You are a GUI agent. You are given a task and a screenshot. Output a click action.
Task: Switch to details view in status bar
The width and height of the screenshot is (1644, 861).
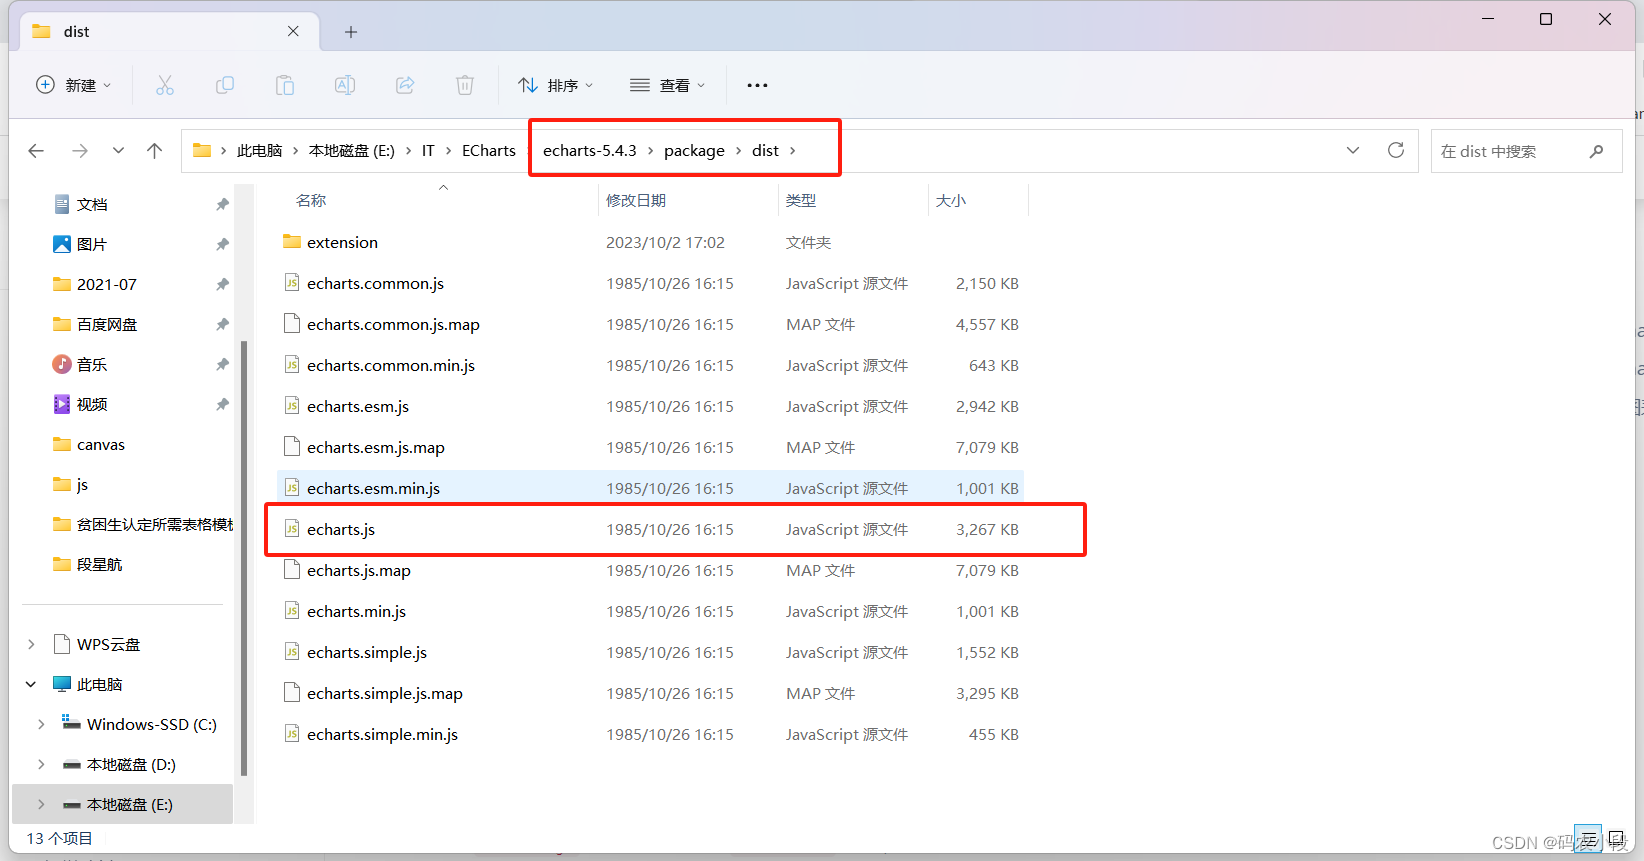click(x=1587, y=838)
